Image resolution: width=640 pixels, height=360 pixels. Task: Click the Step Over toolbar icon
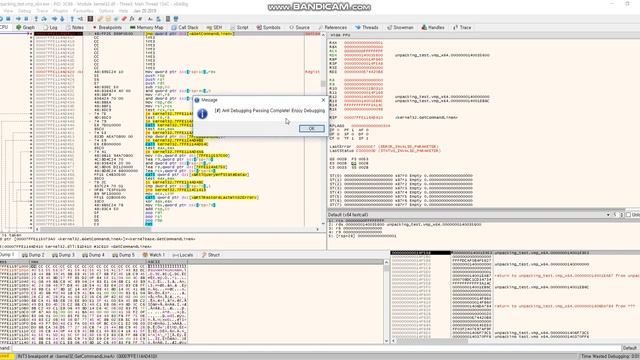pyautogui.click(x=44, y=19)
